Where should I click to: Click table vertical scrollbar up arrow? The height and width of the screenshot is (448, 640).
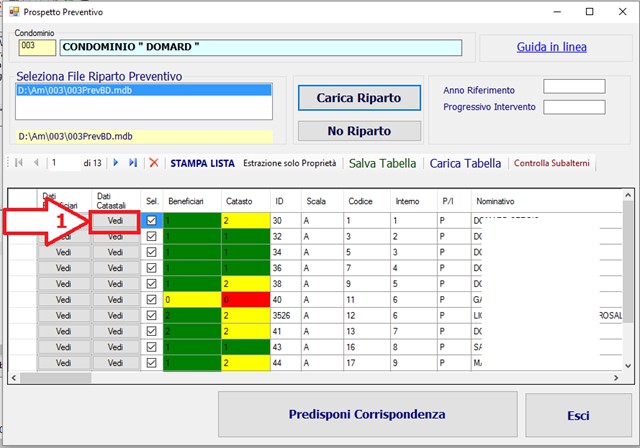(x=628, y=195)
